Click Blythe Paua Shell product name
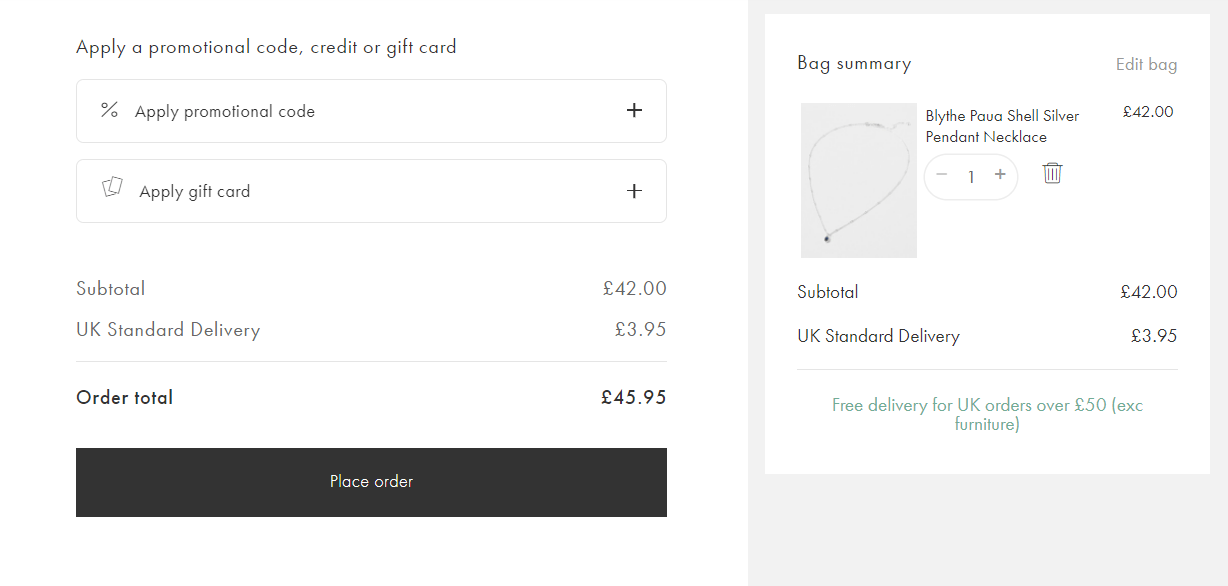The width and height of the screenshot is (1228, 586). [1001, 125]
